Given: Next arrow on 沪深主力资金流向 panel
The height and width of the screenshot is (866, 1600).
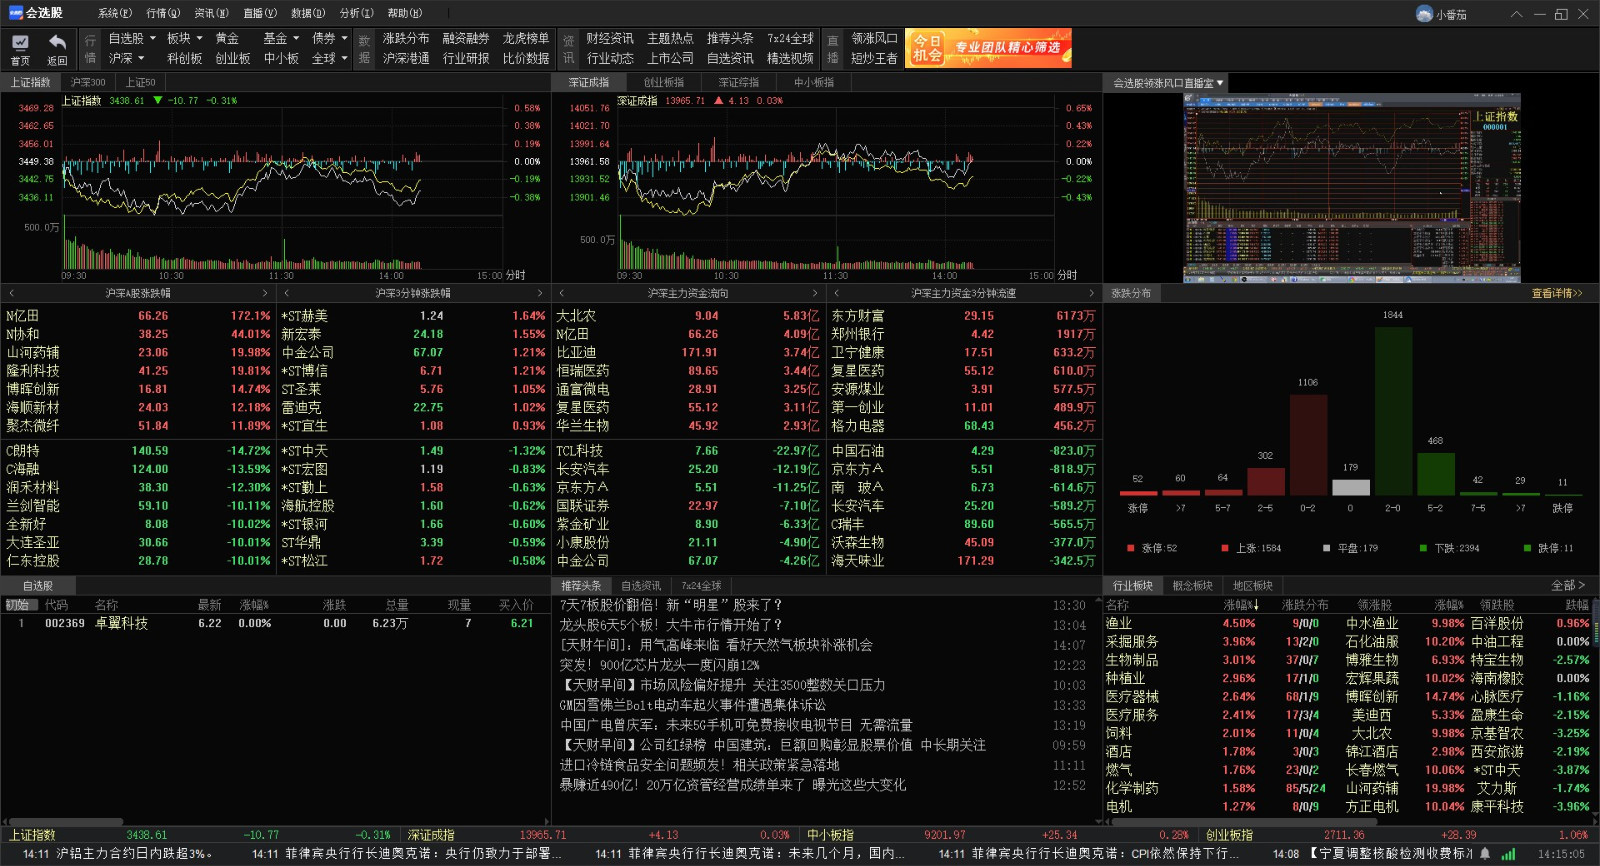Looking at the screenshot, I should [x=815, y=293].
